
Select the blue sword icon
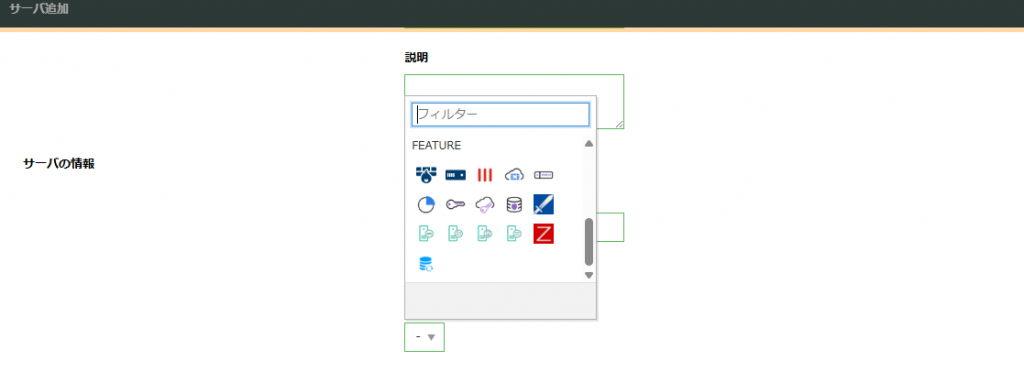(543, 205)
